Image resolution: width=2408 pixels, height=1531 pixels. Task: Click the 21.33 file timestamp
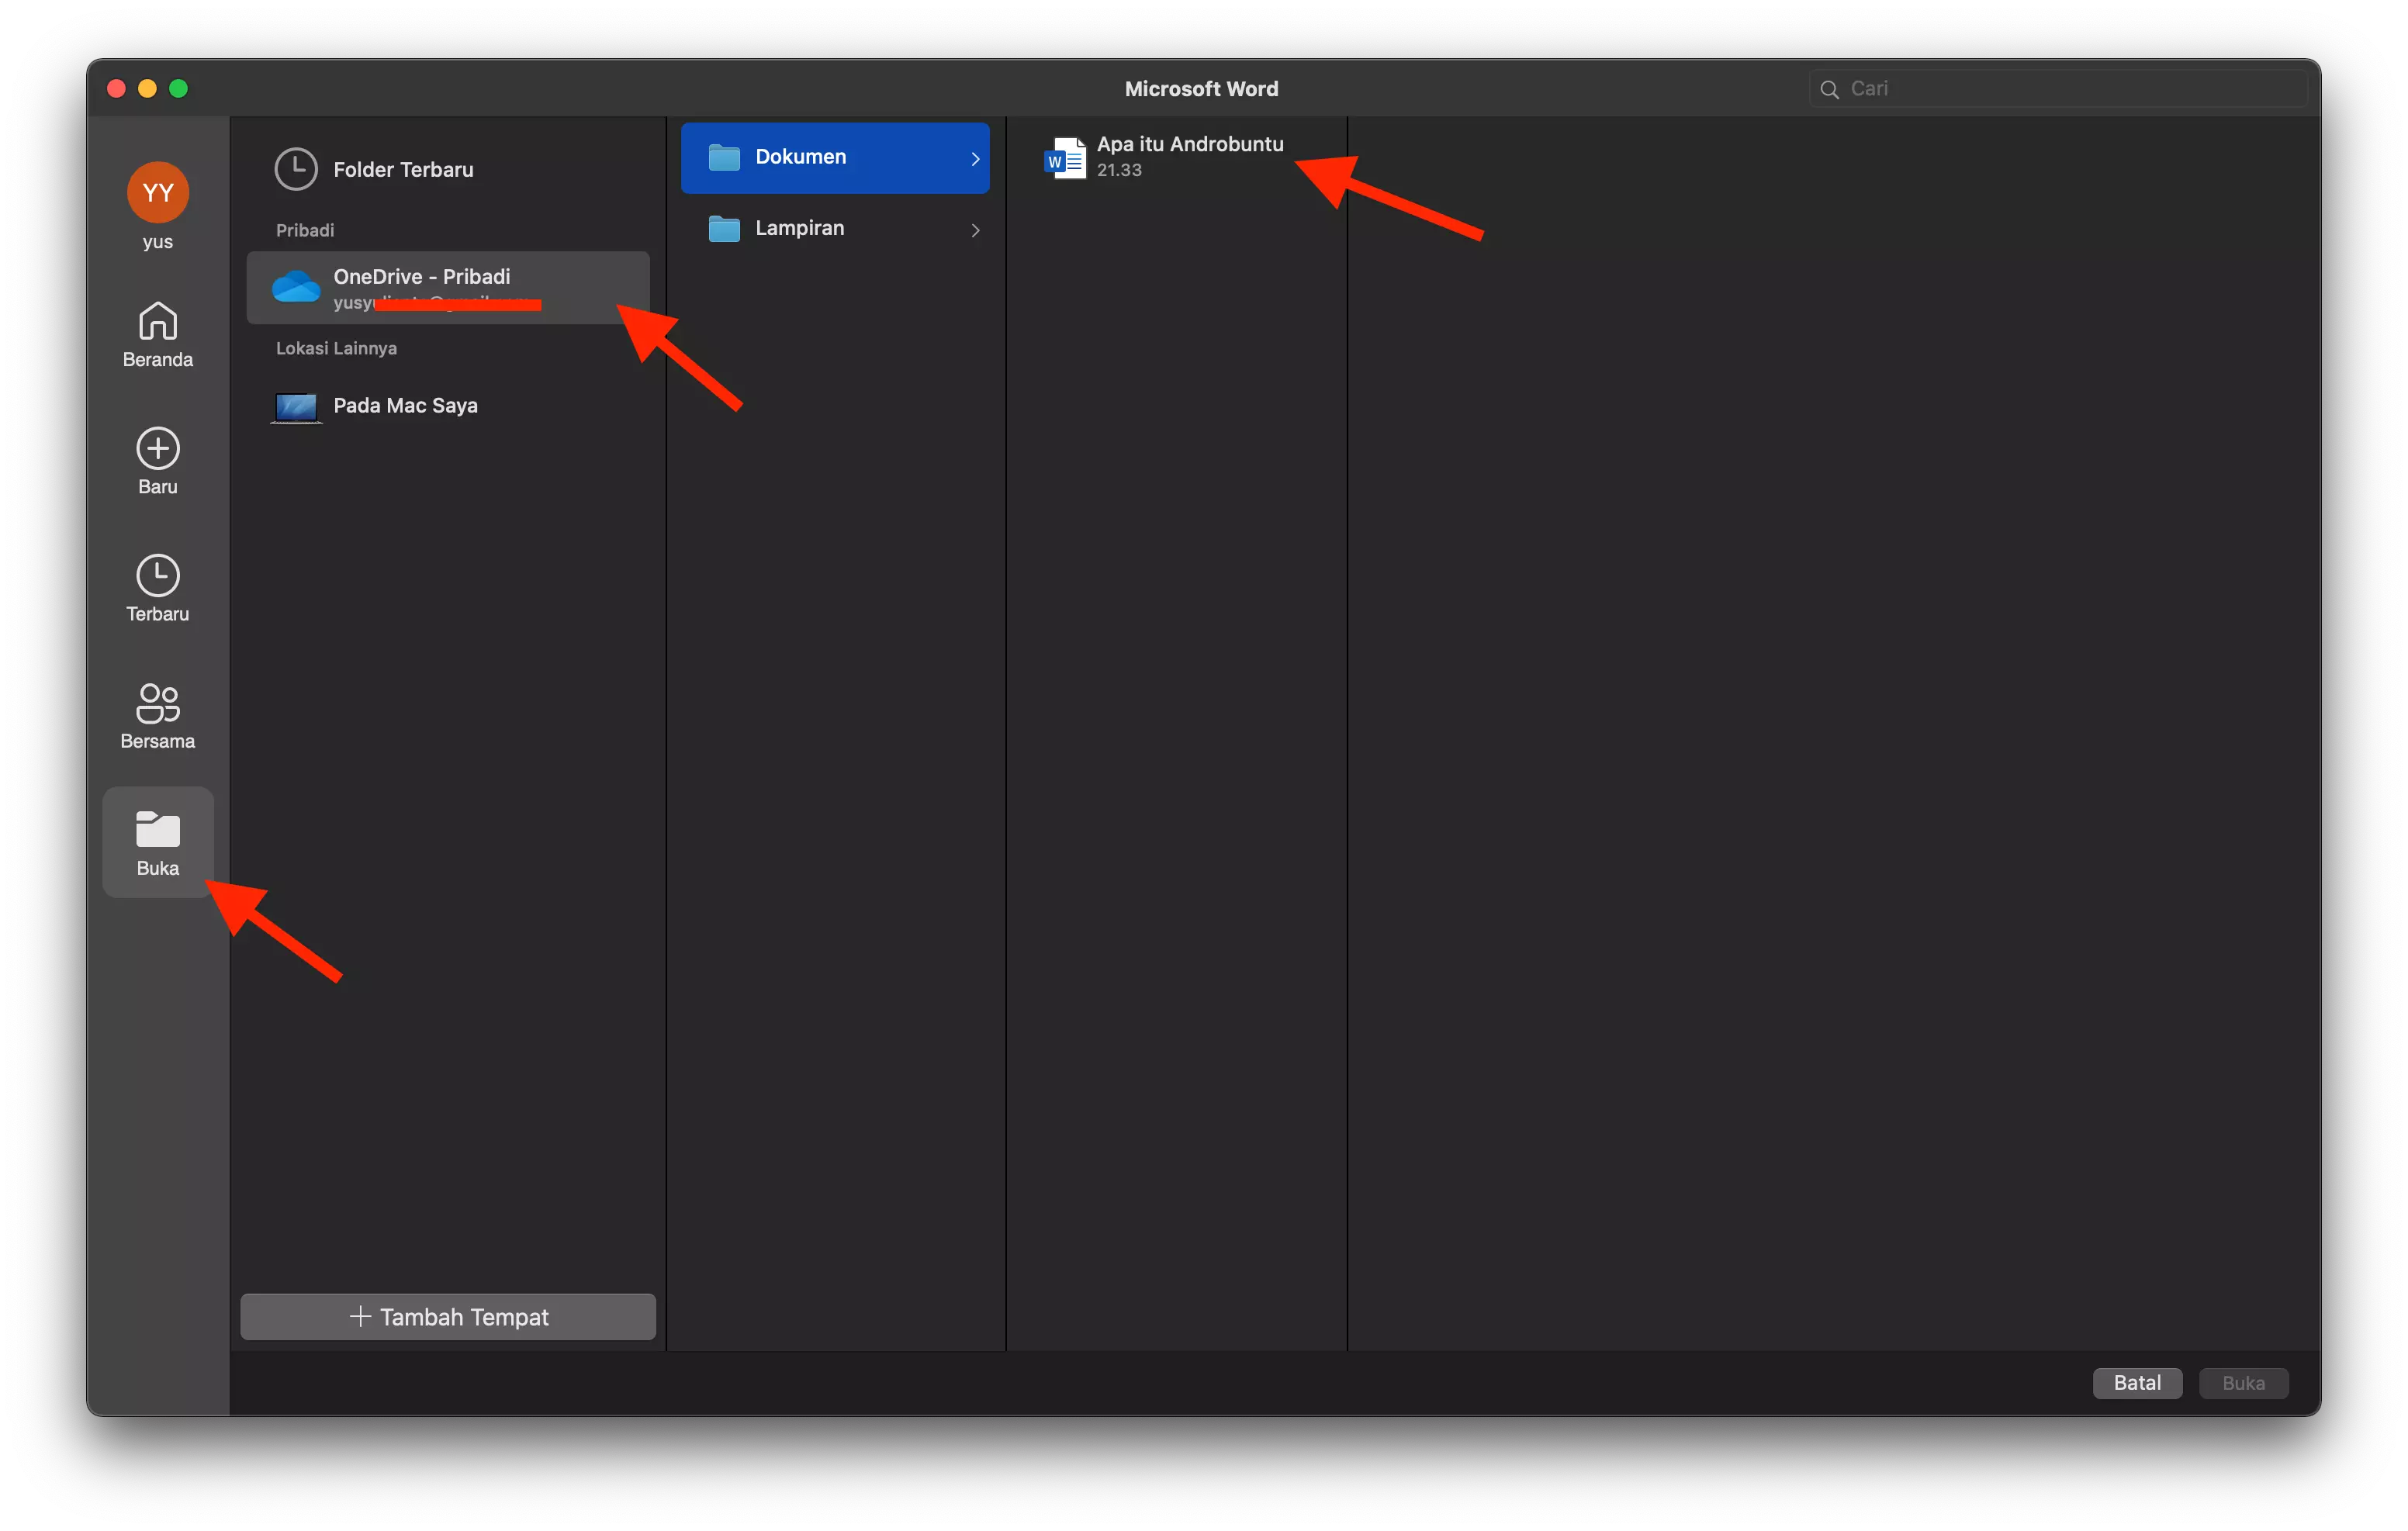click(x=1119, y=170)
